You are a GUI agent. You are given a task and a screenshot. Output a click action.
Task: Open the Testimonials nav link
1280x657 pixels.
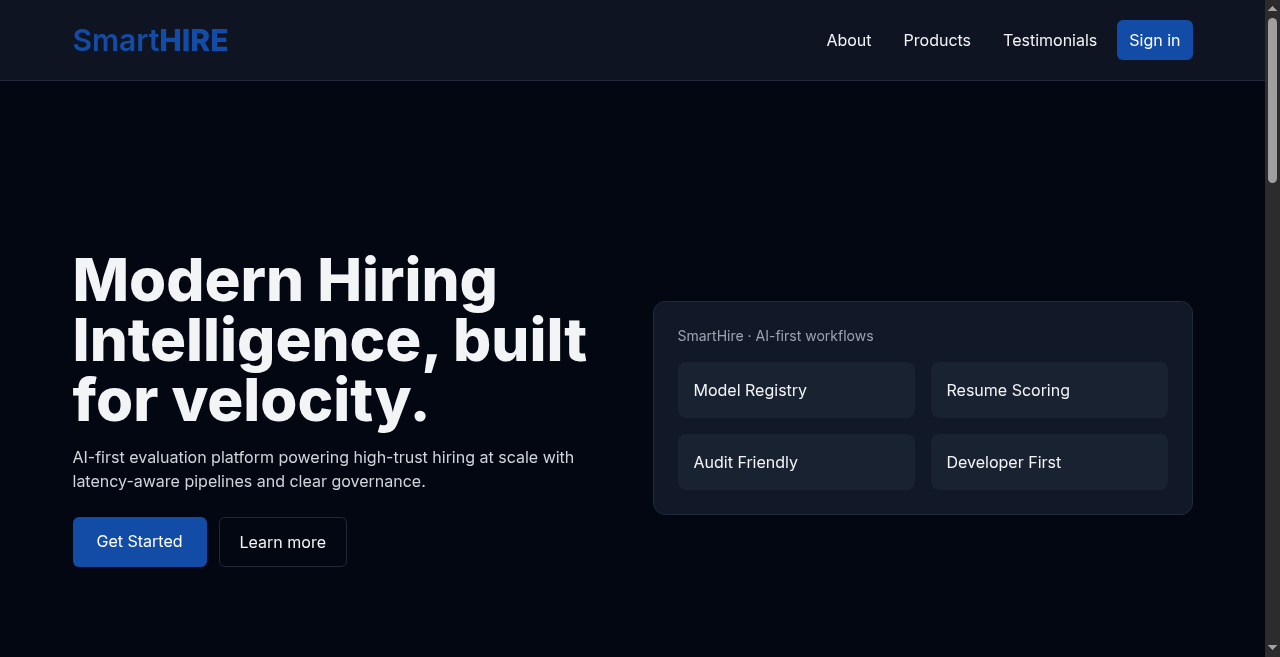click(x=1050, y=40)
